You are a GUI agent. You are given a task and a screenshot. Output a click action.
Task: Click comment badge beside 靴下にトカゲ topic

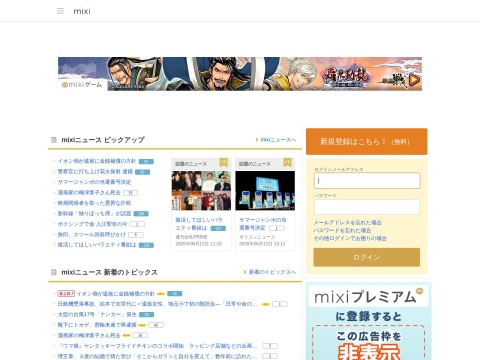(x=156, y=325)
